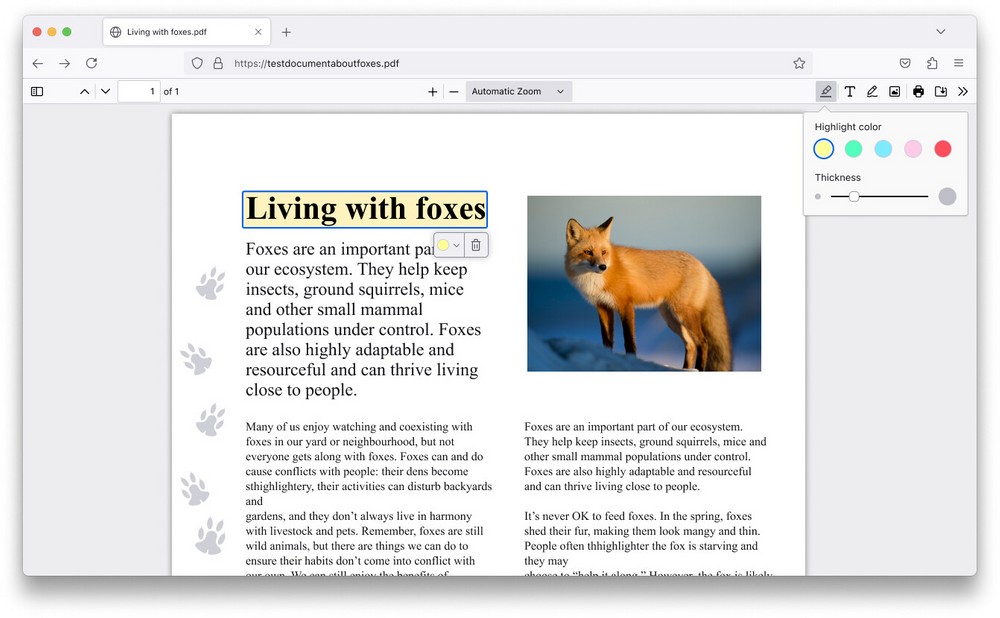Click the page number input field
The image size is (1000, 618).
click(139, 91)
